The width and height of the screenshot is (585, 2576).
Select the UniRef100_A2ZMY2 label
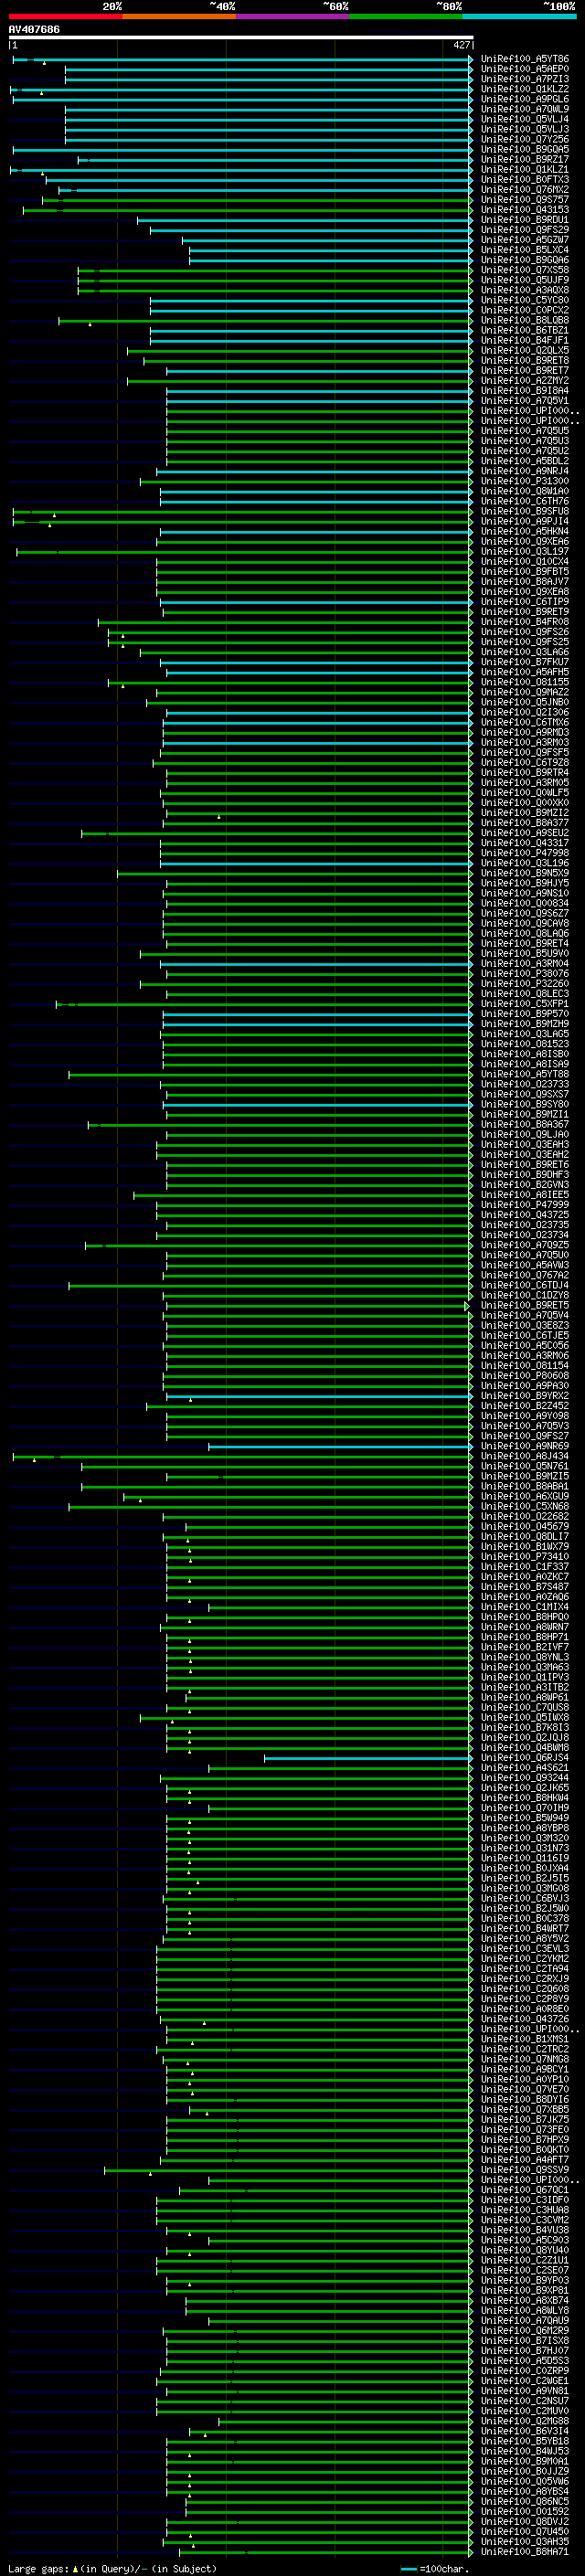[525, 381]
